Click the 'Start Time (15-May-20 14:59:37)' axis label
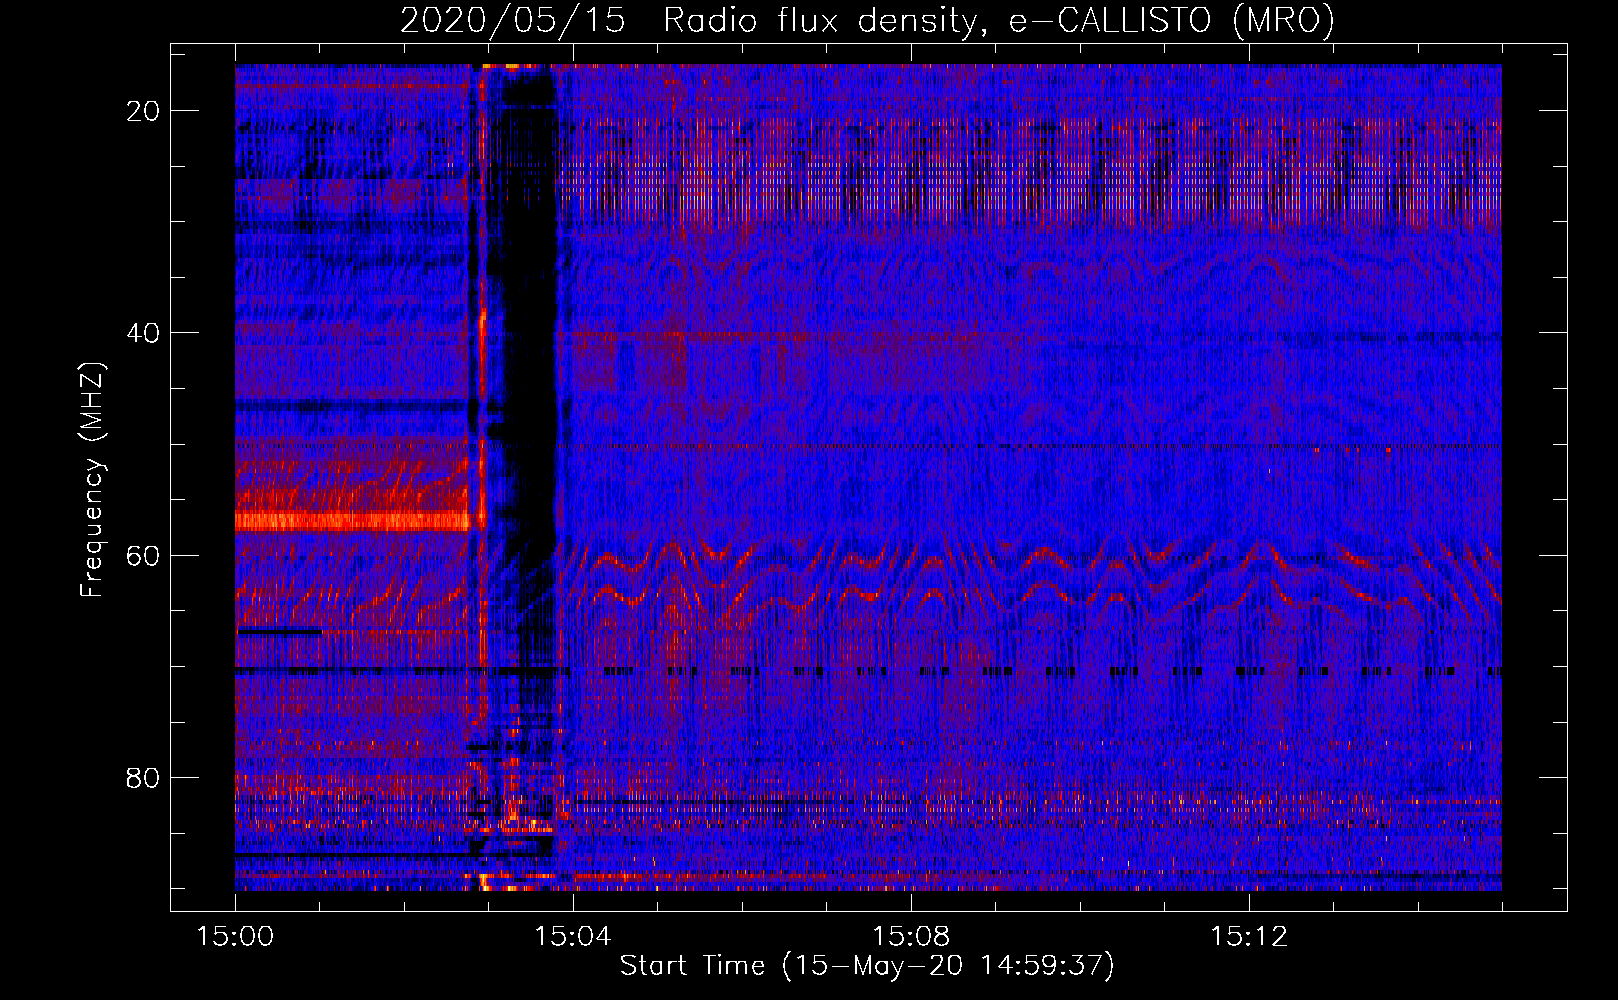Screen dimensions: 1618x1000 pyautogui.click(x=867, y=966)
